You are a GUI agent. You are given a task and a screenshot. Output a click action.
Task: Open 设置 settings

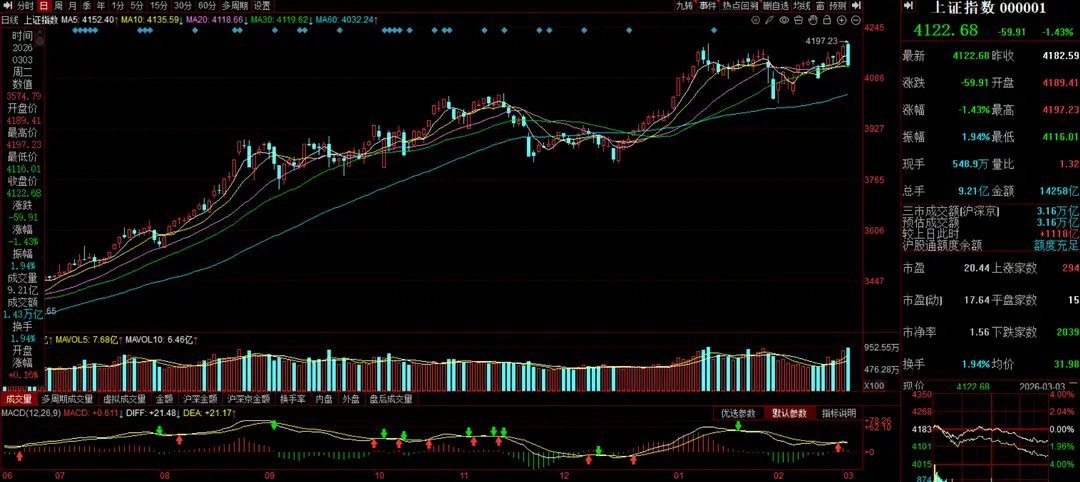pos(262,6)
